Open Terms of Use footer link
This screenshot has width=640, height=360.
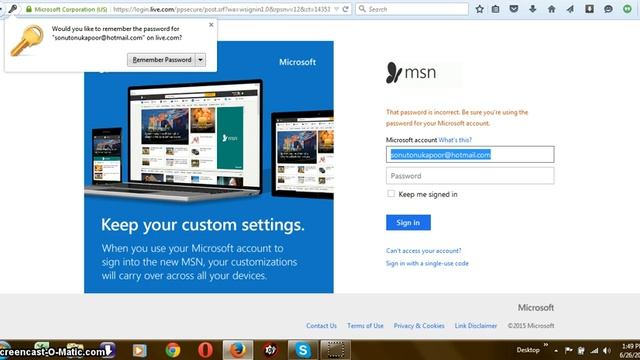(x=365, y=326)
